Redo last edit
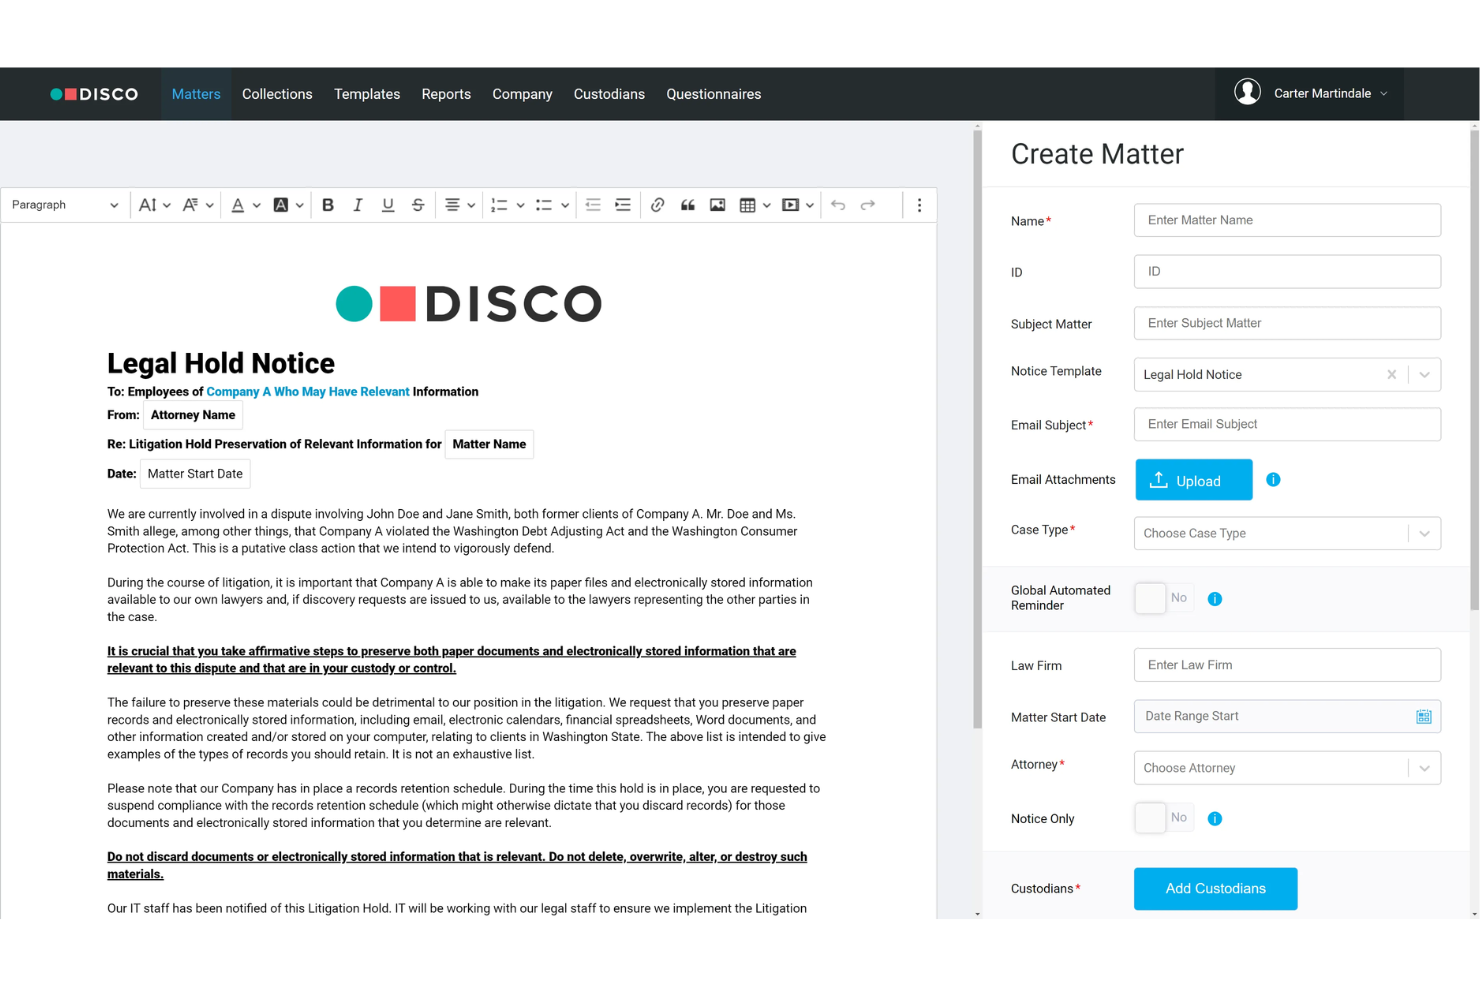 pyautogui.click(x=868, y=205)
